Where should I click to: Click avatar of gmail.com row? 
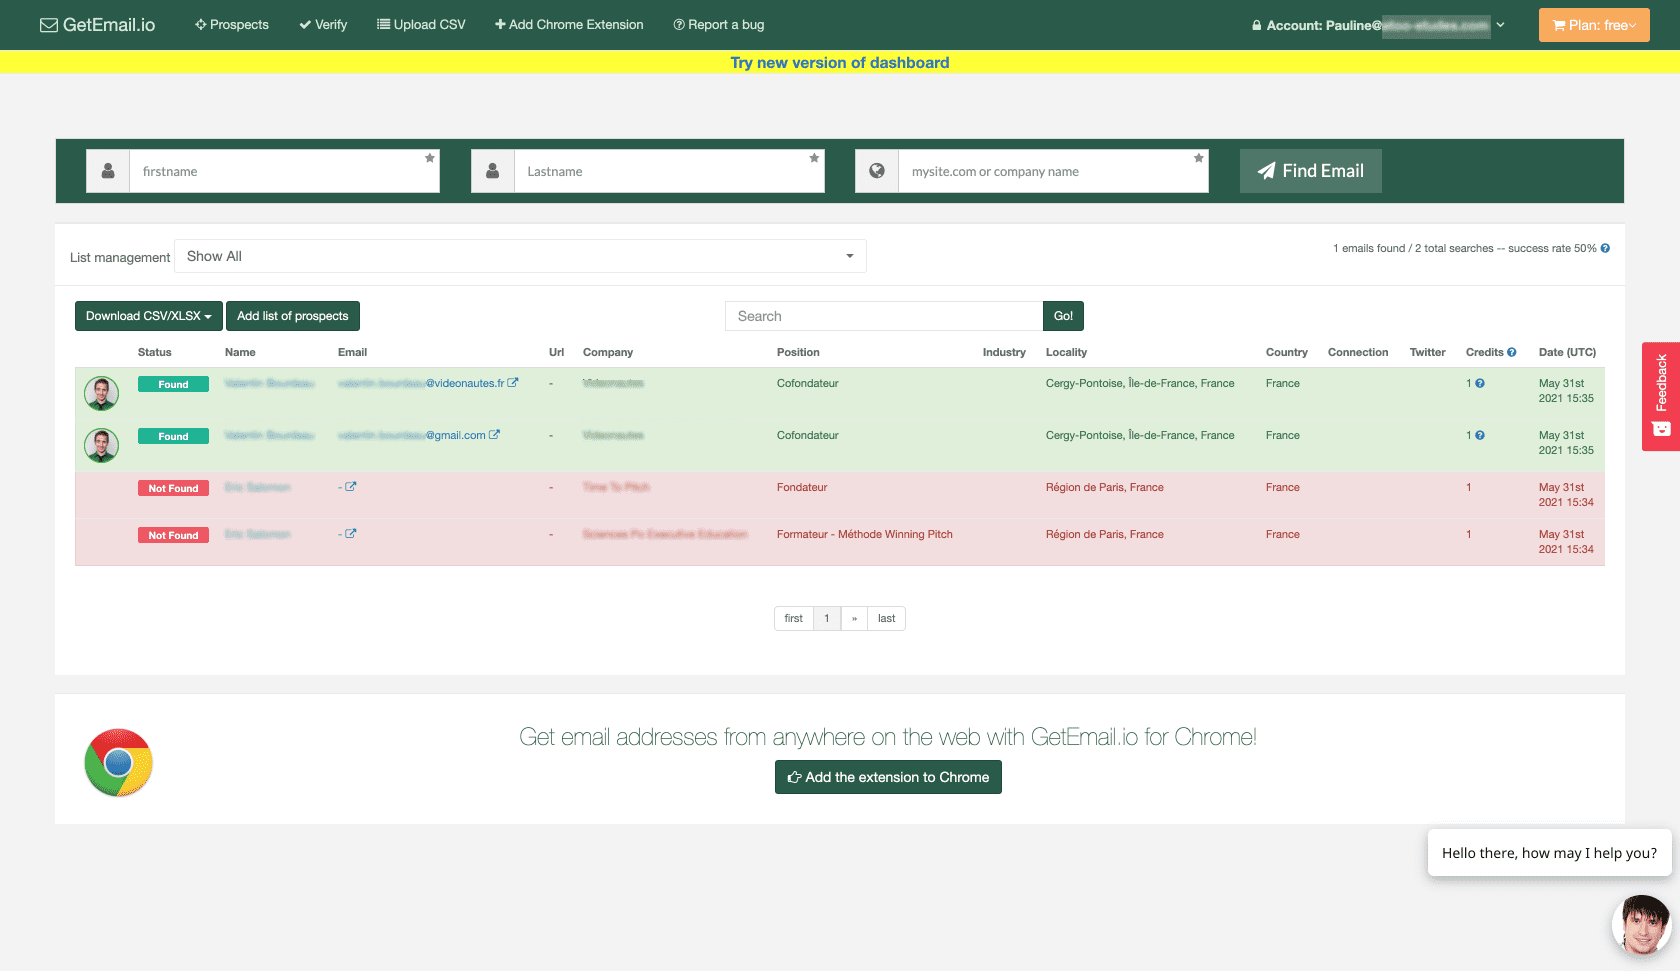(x=102, y=445)
